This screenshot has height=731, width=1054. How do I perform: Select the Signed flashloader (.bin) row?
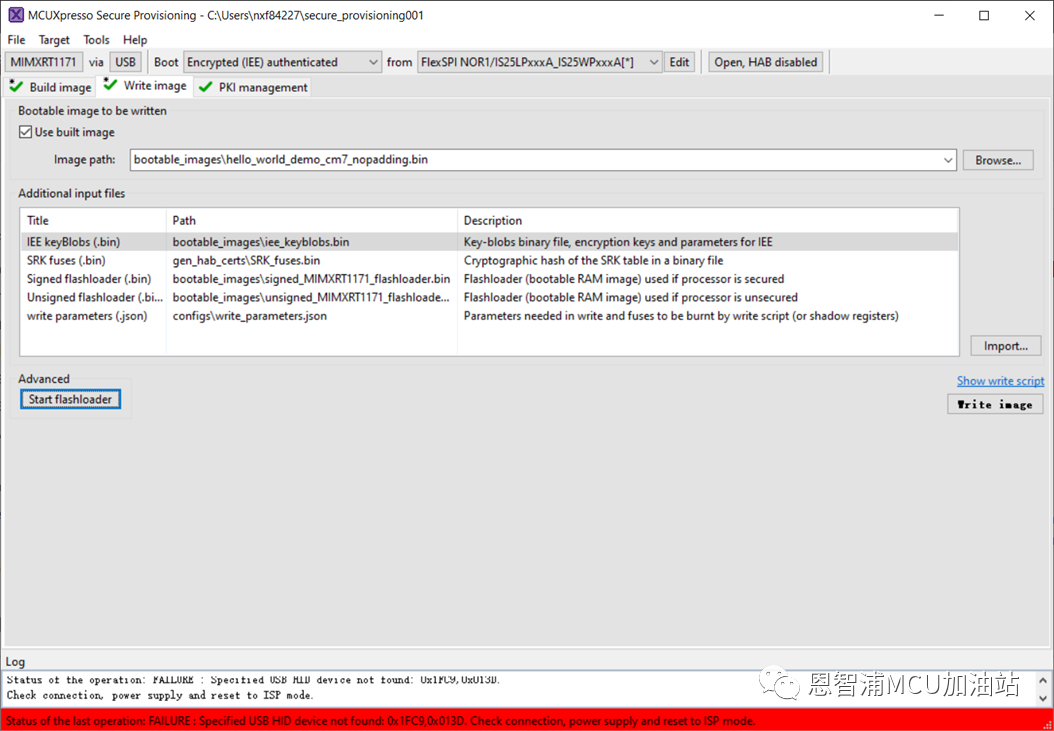click(489, 278)
